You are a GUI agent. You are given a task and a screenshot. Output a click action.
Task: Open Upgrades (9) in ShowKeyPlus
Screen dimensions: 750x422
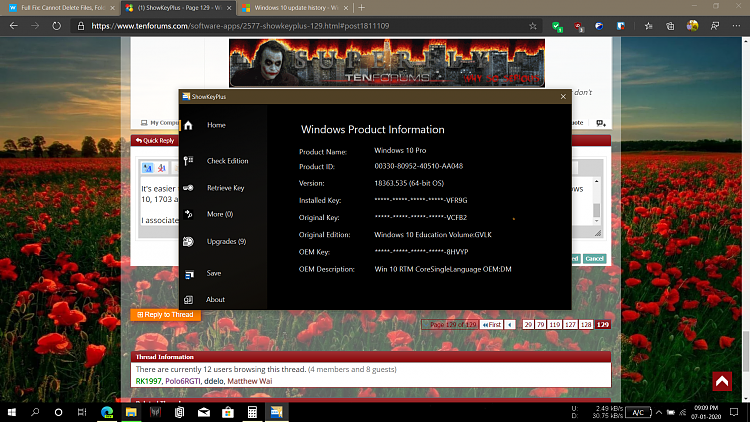pos(226,241)
